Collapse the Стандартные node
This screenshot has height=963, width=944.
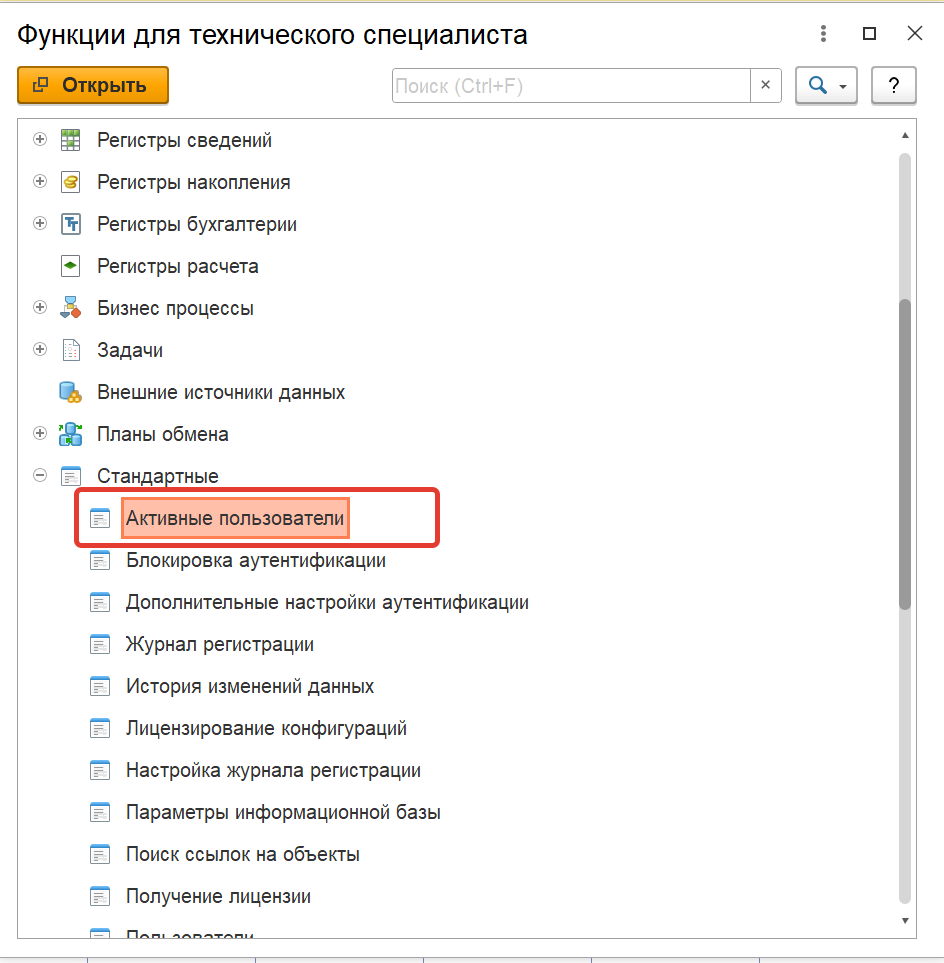coord(40,475)
